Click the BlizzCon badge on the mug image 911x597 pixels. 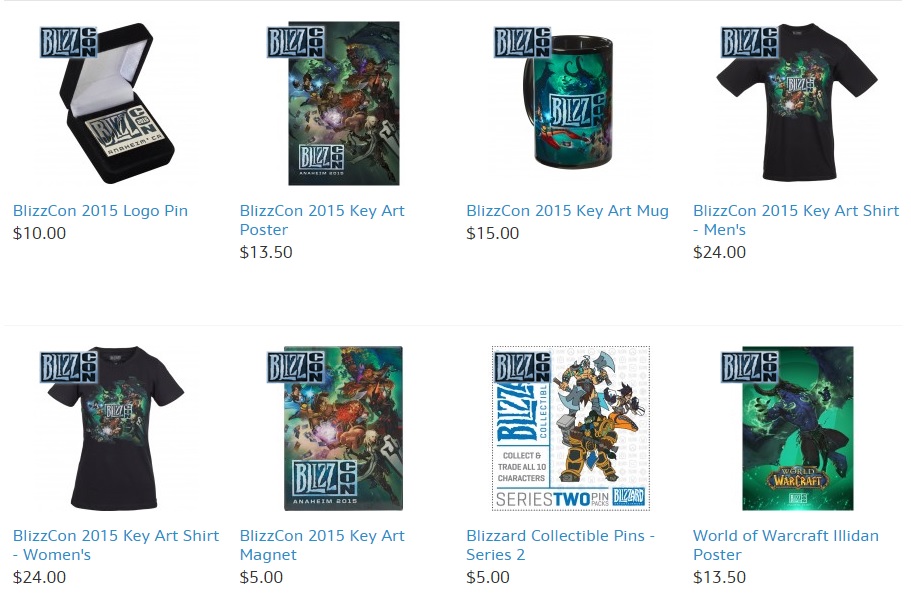(x=522, y=42)
